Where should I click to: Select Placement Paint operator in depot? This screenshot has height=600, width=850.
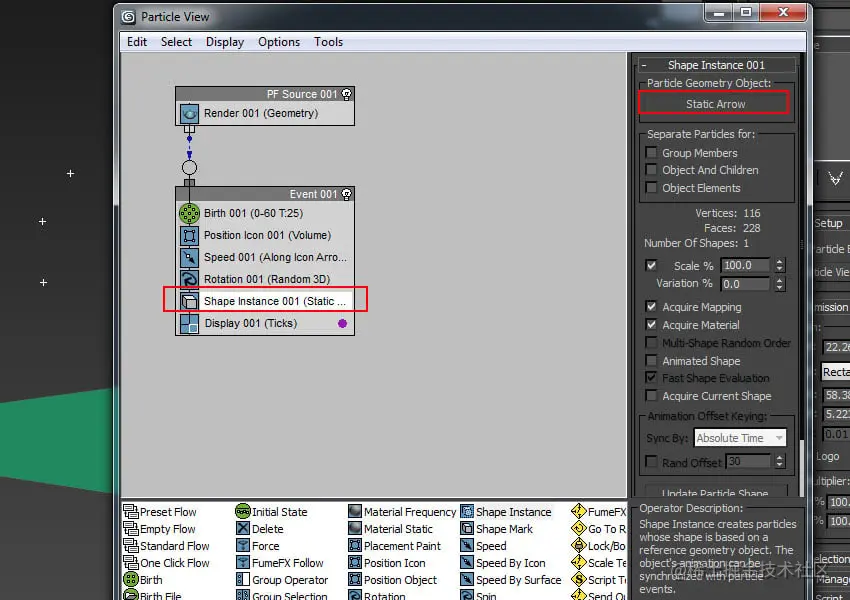click(395, 546)
